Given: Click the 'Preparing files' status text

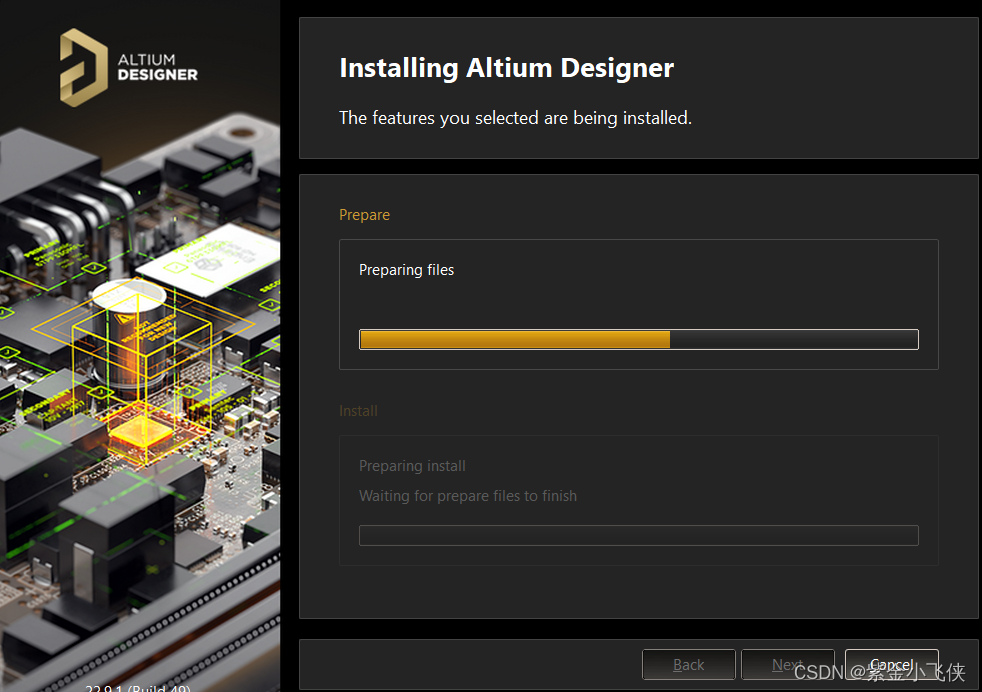Looking at the screenshot, I should [x=406, y=270].
